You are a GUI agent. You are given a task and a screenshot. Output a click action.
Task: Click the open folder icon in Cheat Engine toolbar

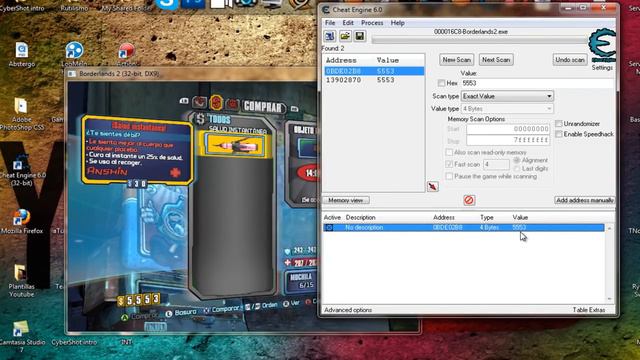(x=345, y=36)
